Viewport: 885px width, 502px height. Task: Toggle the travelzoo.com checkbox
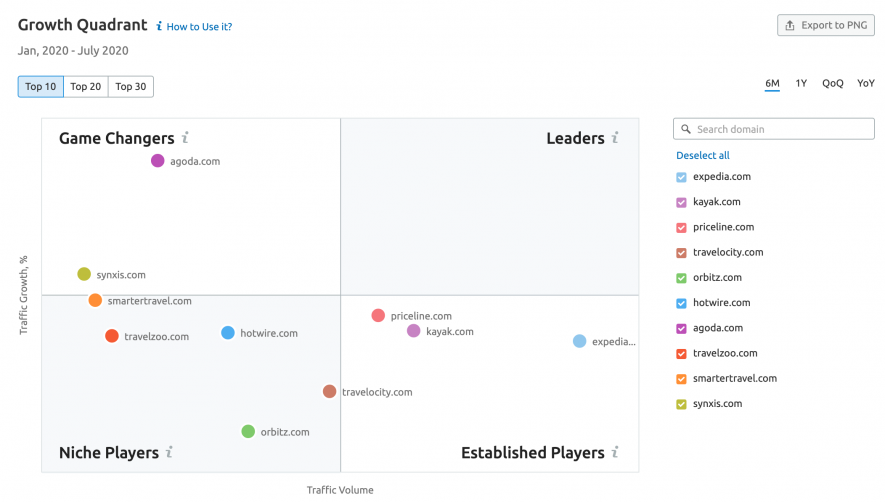tap(681, 354)
